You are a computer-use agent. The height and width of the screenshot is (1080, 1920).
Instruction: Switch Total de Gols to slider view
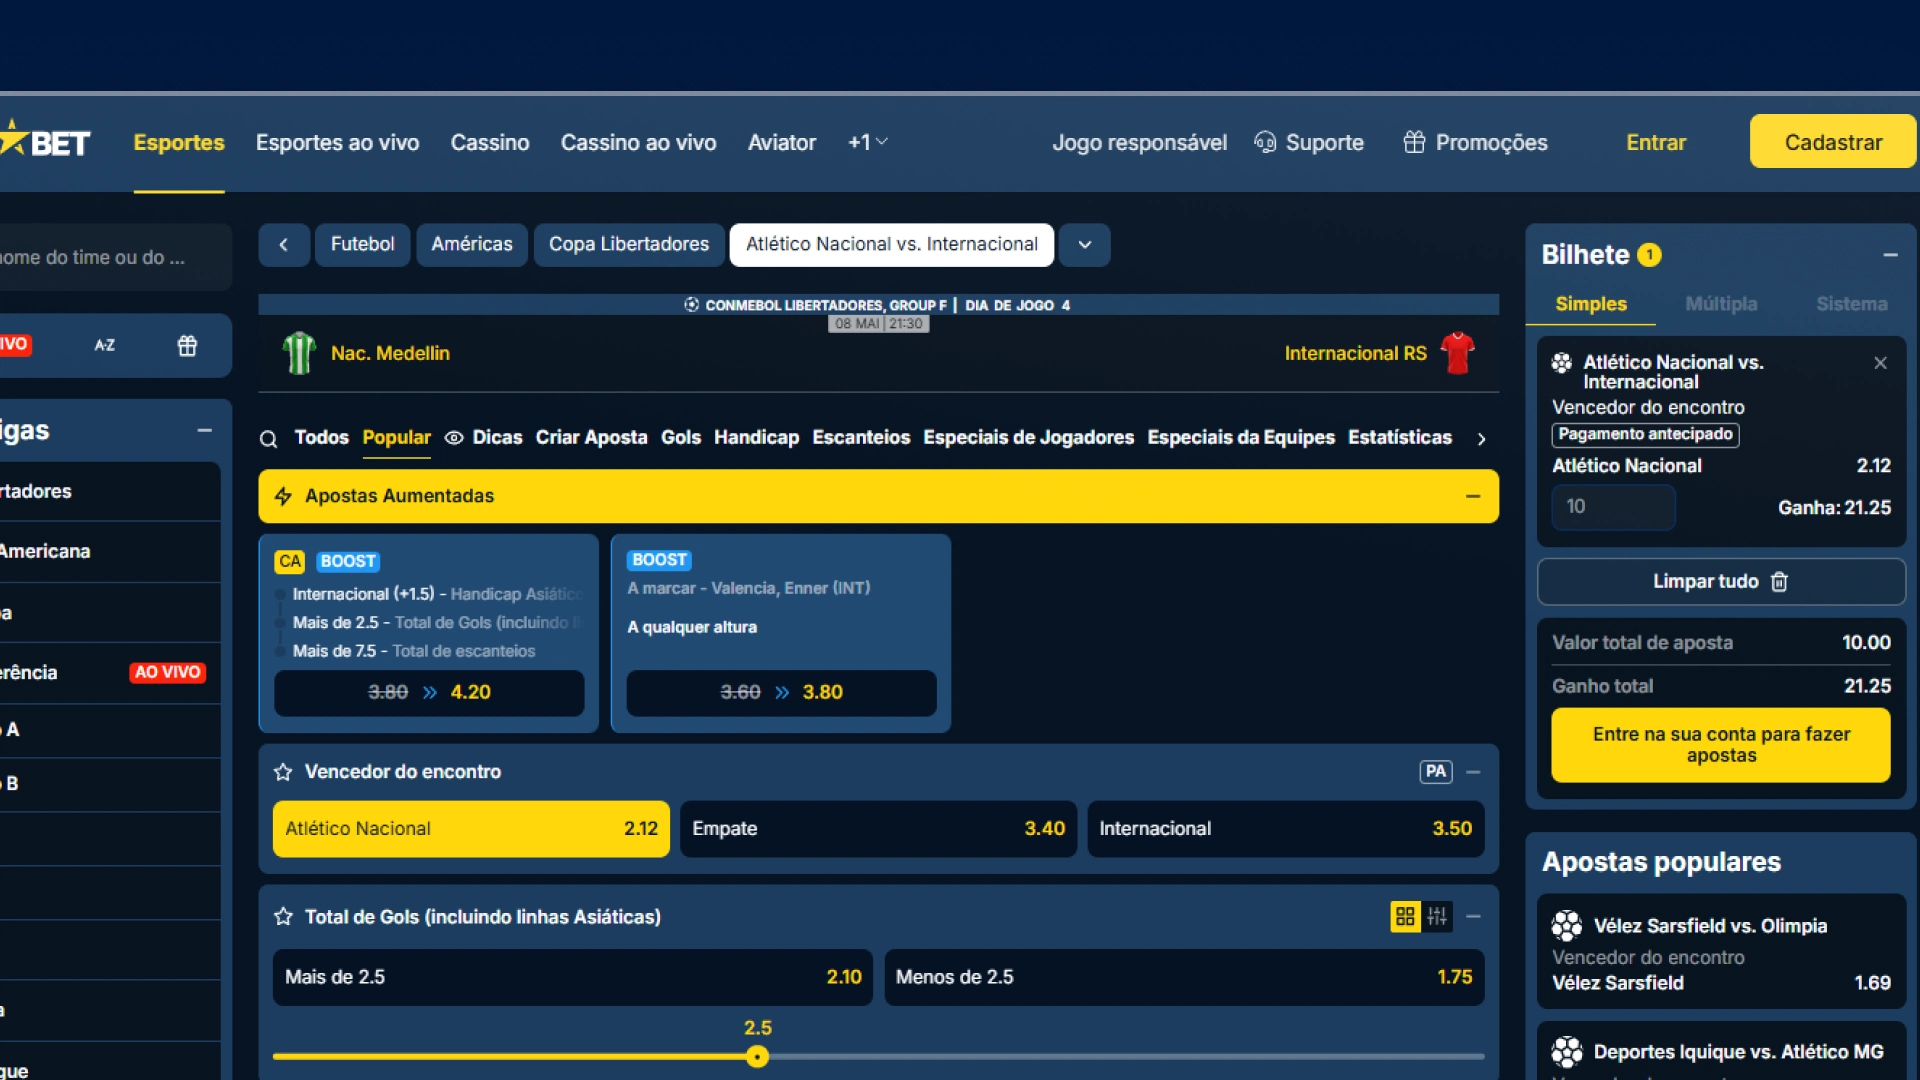[x=1437, y=916]
